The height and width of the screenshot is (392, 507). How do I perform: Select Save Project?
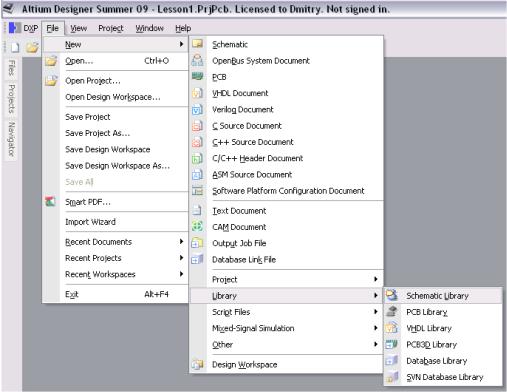click(x=116, y=117)
